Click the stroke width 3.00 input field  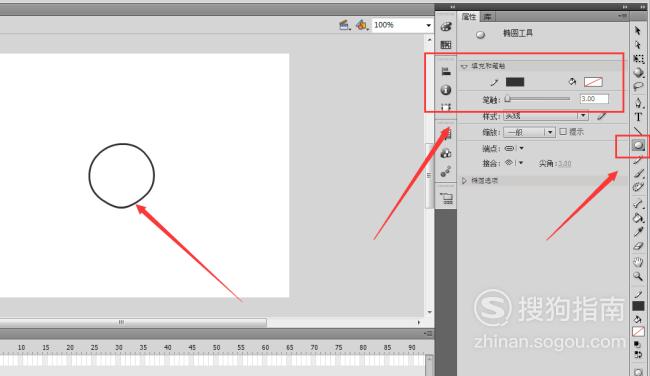click(594, 99)
